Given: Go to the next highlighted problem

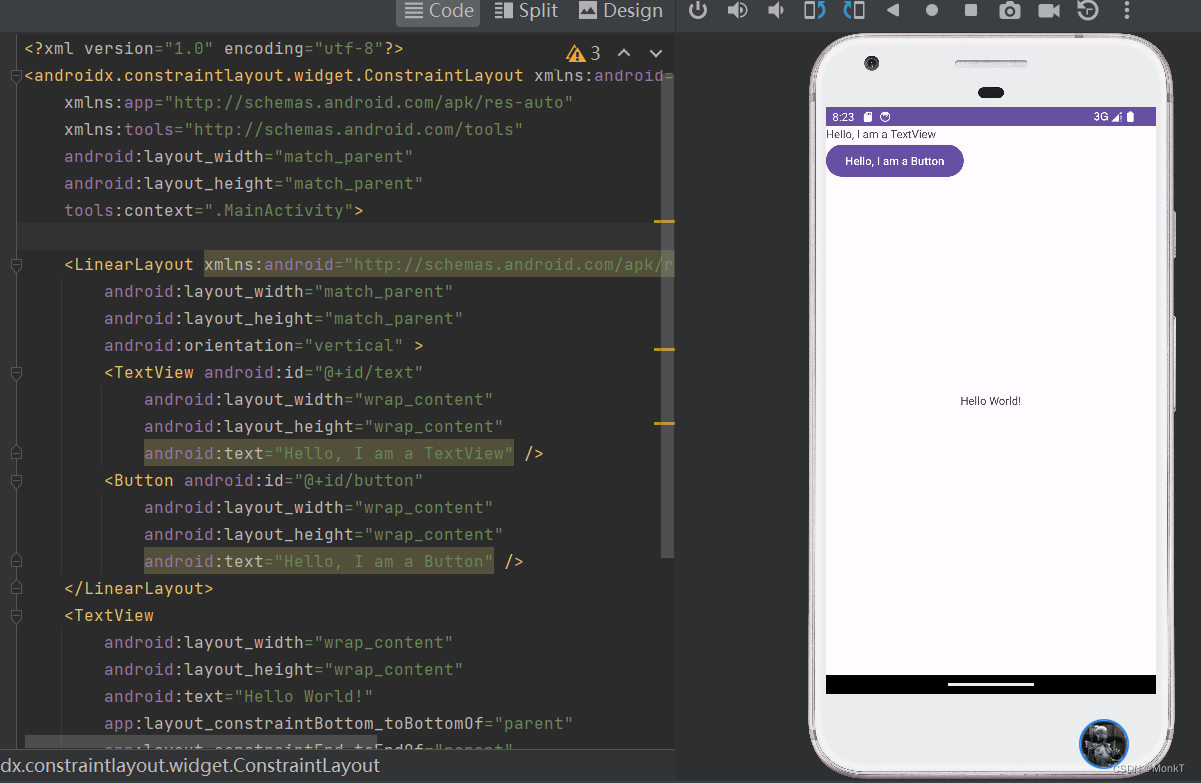Looking at the screenshot, I should tap(656, 53).
